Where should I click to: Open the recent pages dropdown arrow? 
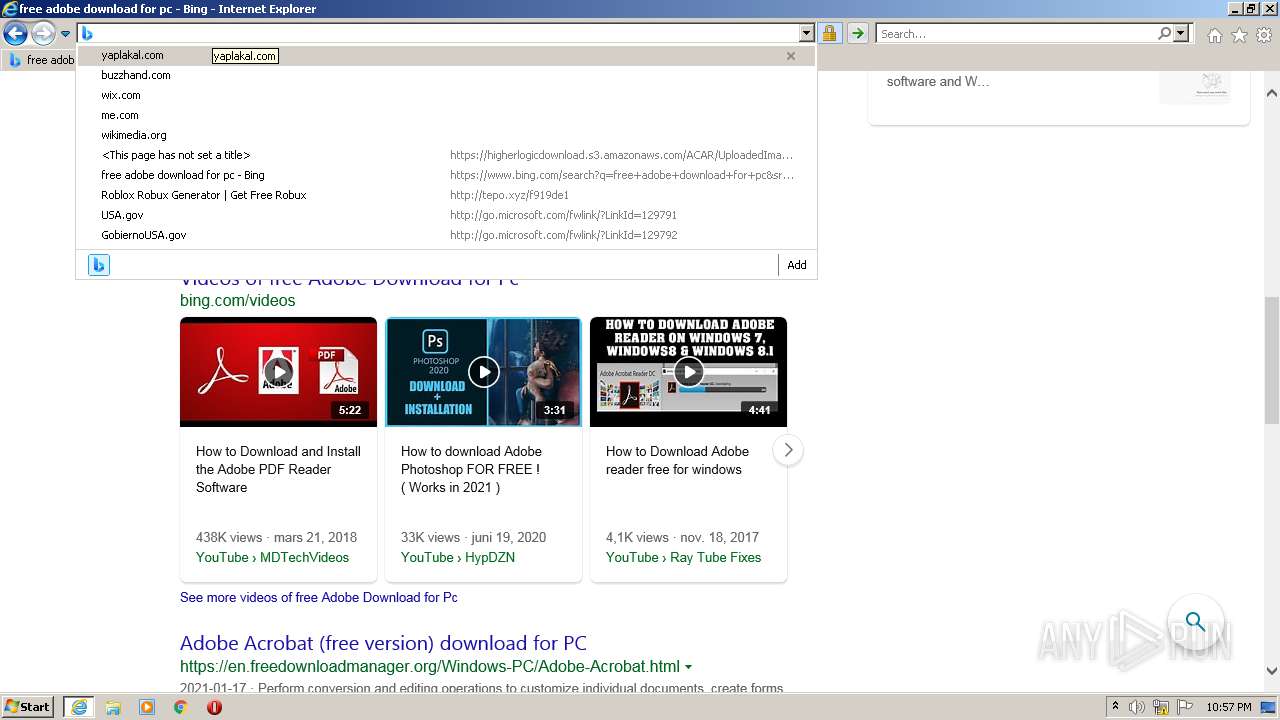(x=65, y=34)
